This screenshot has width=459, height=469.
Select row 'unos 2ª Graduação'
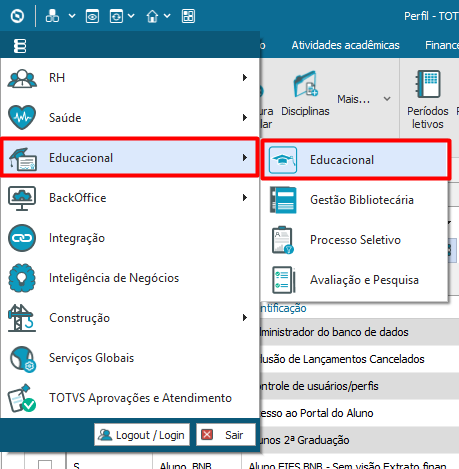pyautogui.click(x=359, y=440)
